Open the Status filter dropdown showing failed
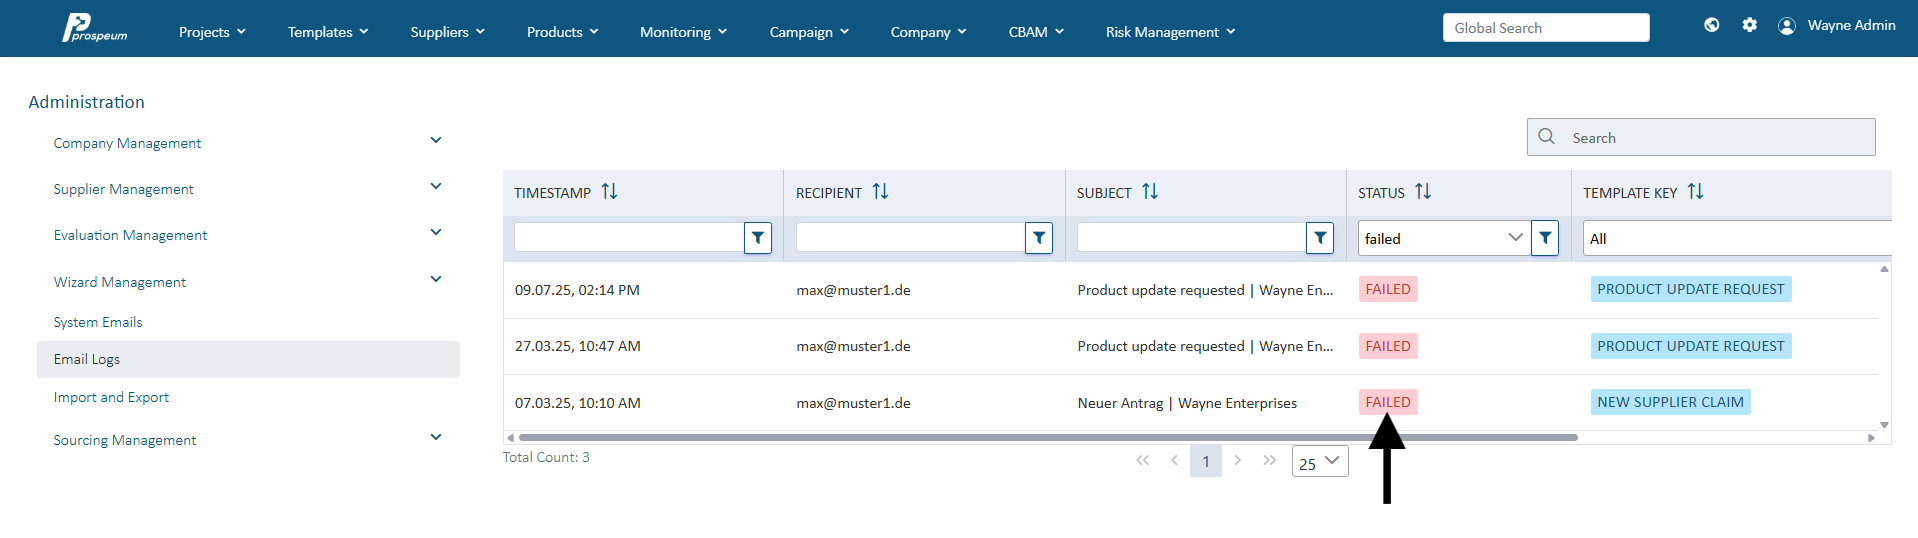1918x538 pixels. (1444, 238)
